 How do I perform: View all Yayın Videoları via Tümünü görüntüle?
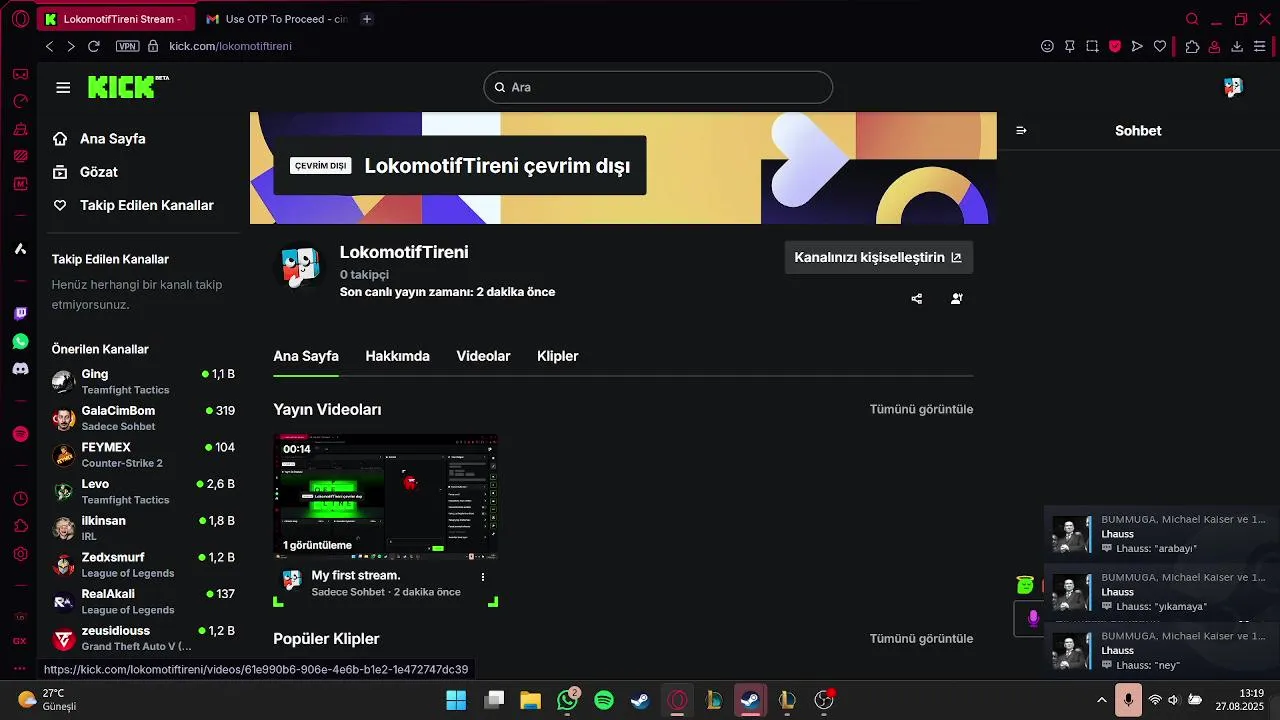[921, 409]
